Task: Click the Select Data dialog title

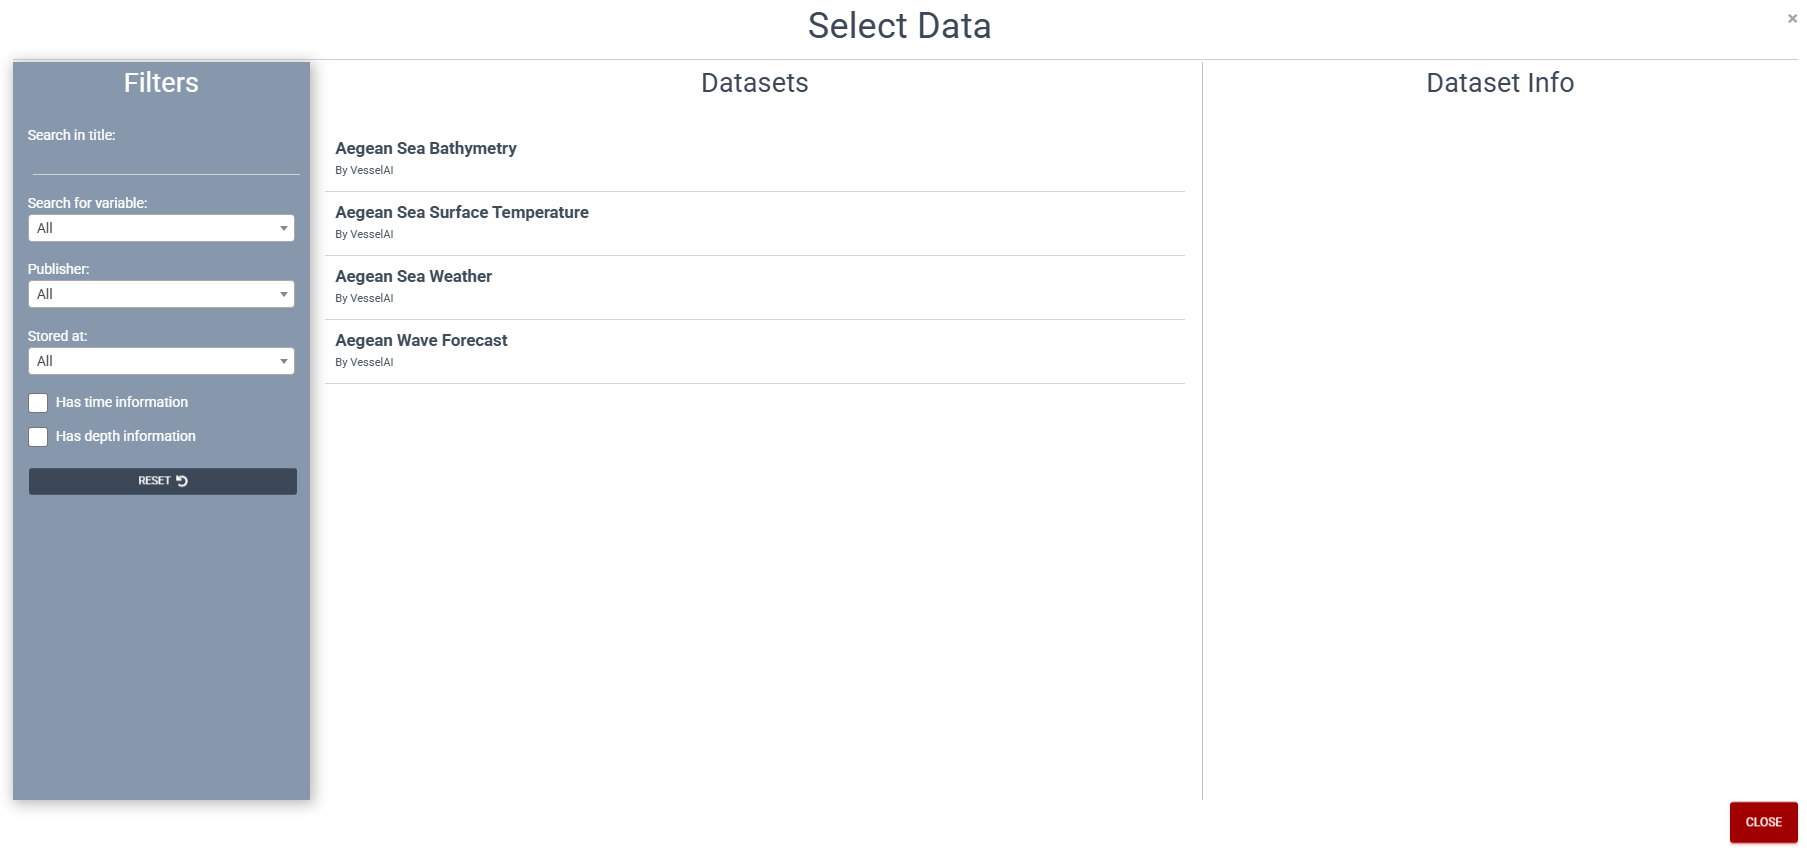Action: 899,26
